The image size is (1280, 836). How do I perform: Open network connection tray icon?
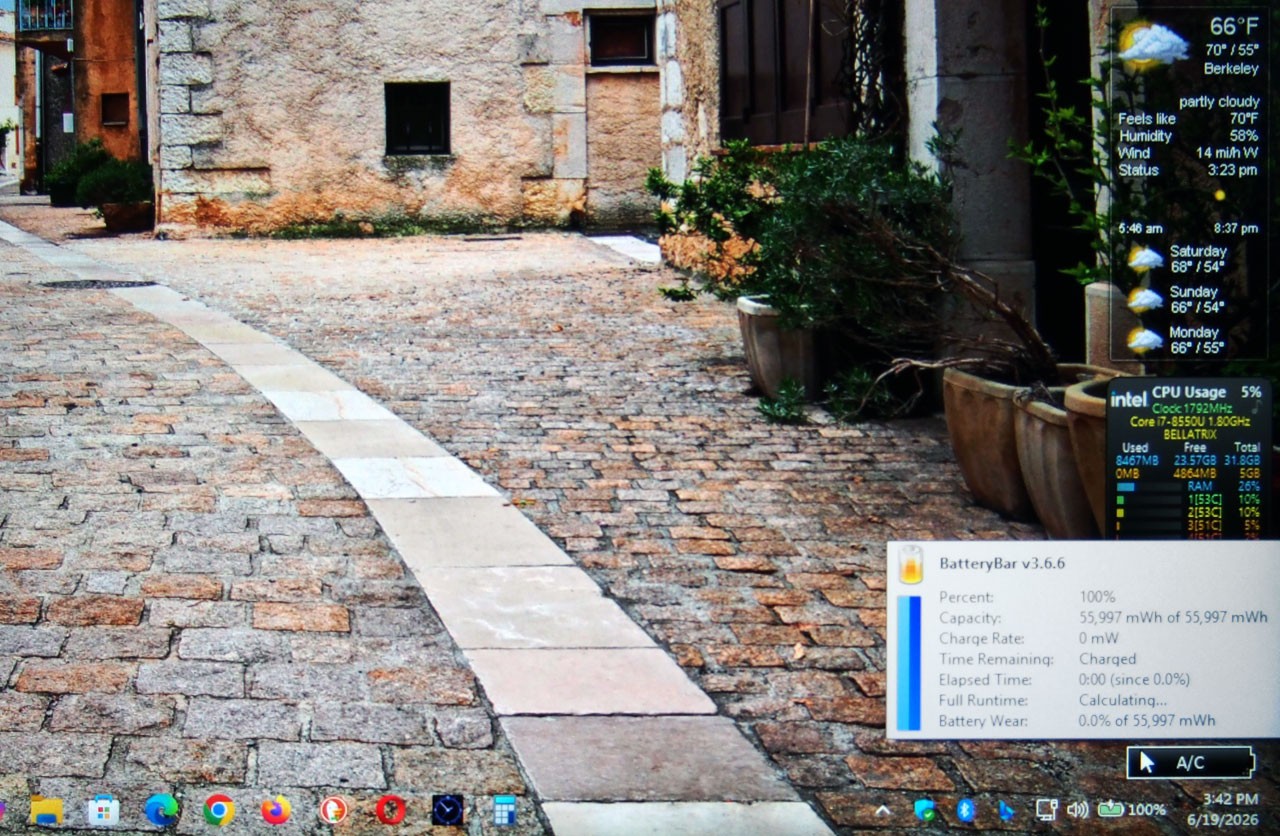pos(1046,810)
